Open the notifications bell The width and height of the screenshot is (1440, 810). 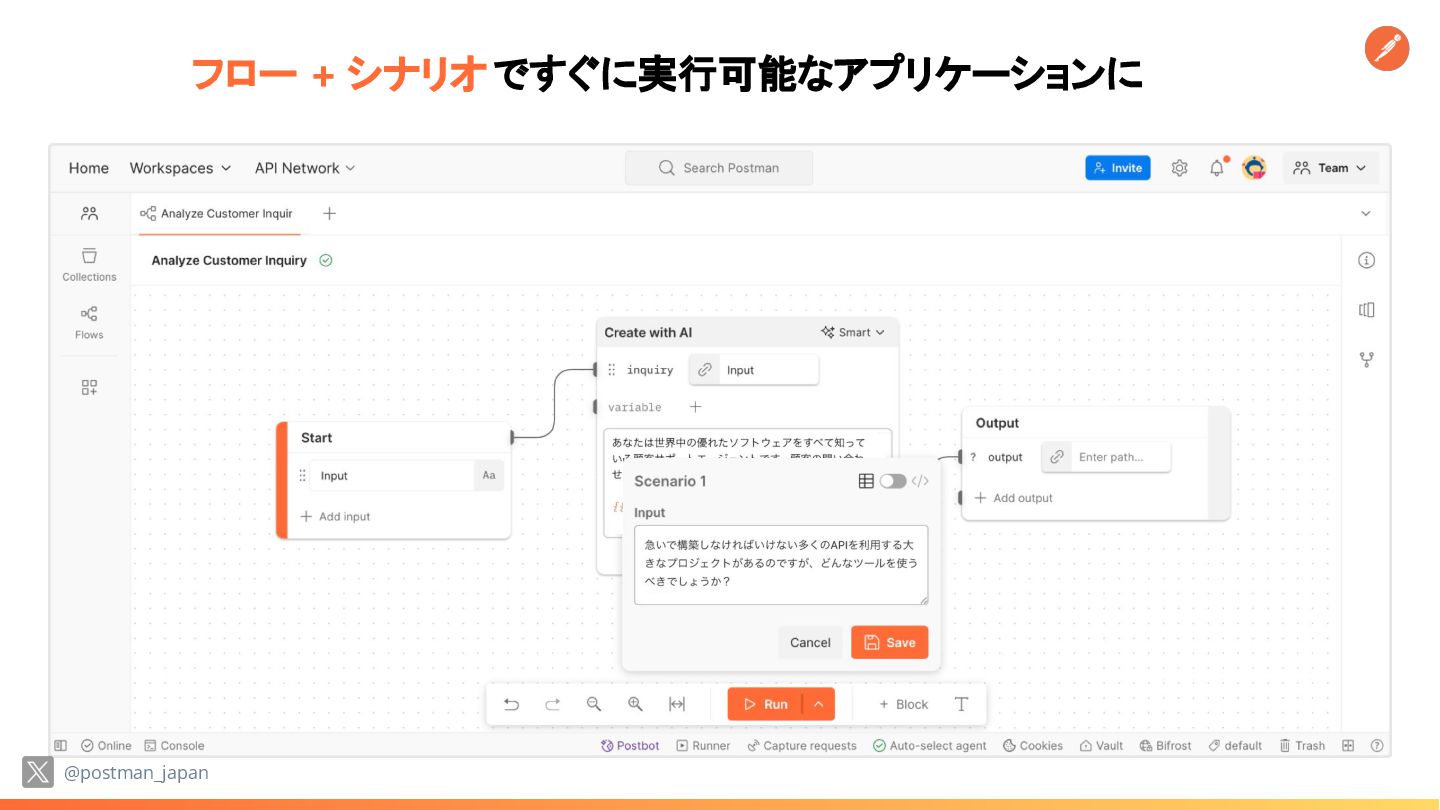point(1216,168)
